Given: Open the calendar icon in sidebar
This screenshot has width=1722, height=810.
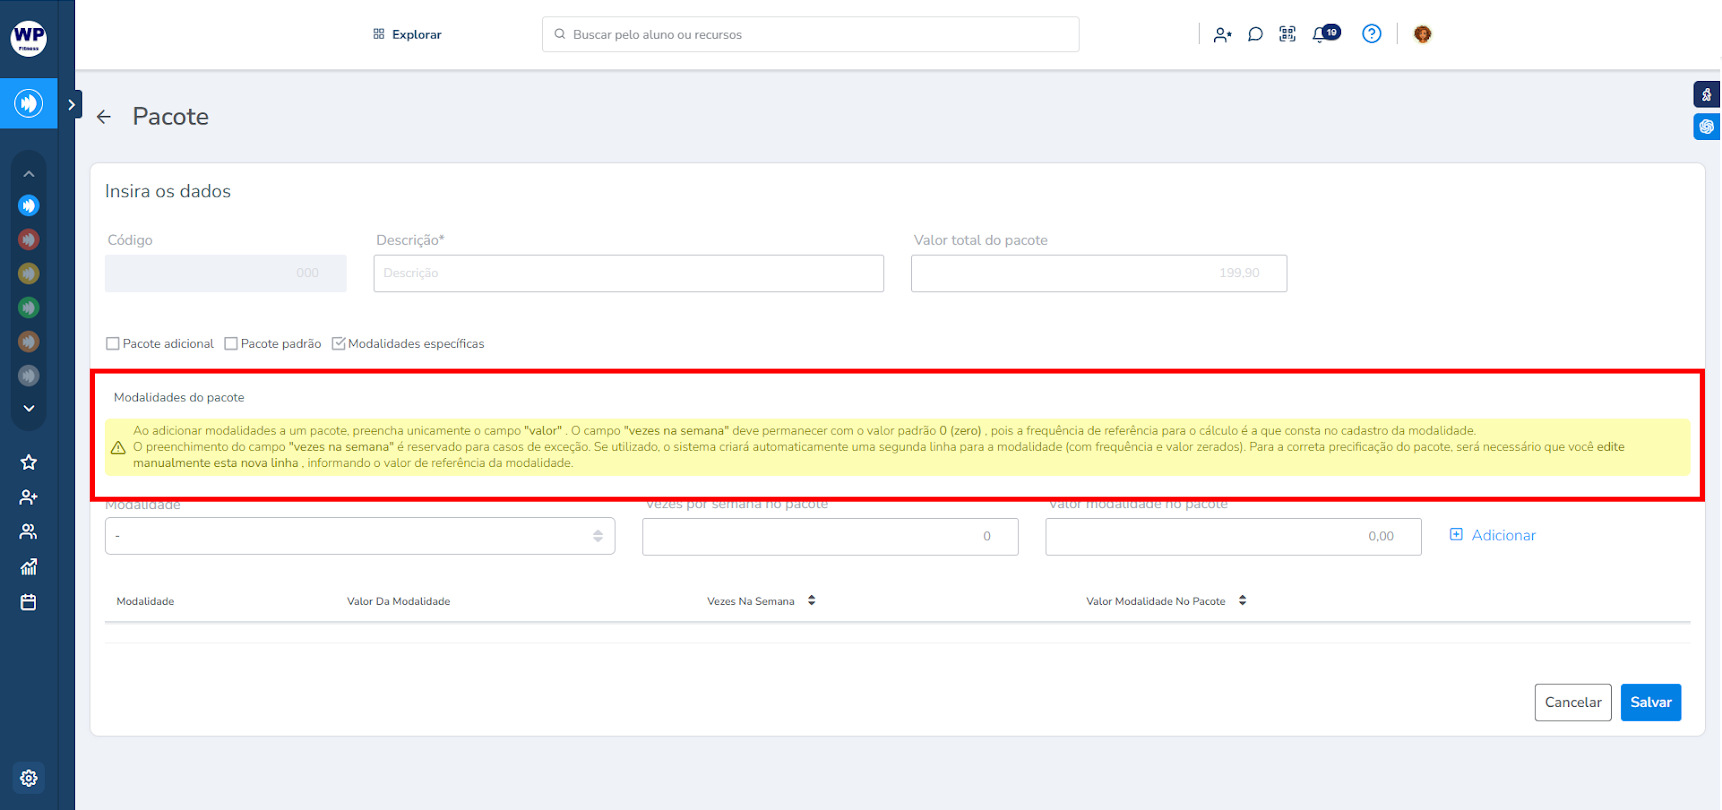Looking at the screenshot, I should point(28,602).
